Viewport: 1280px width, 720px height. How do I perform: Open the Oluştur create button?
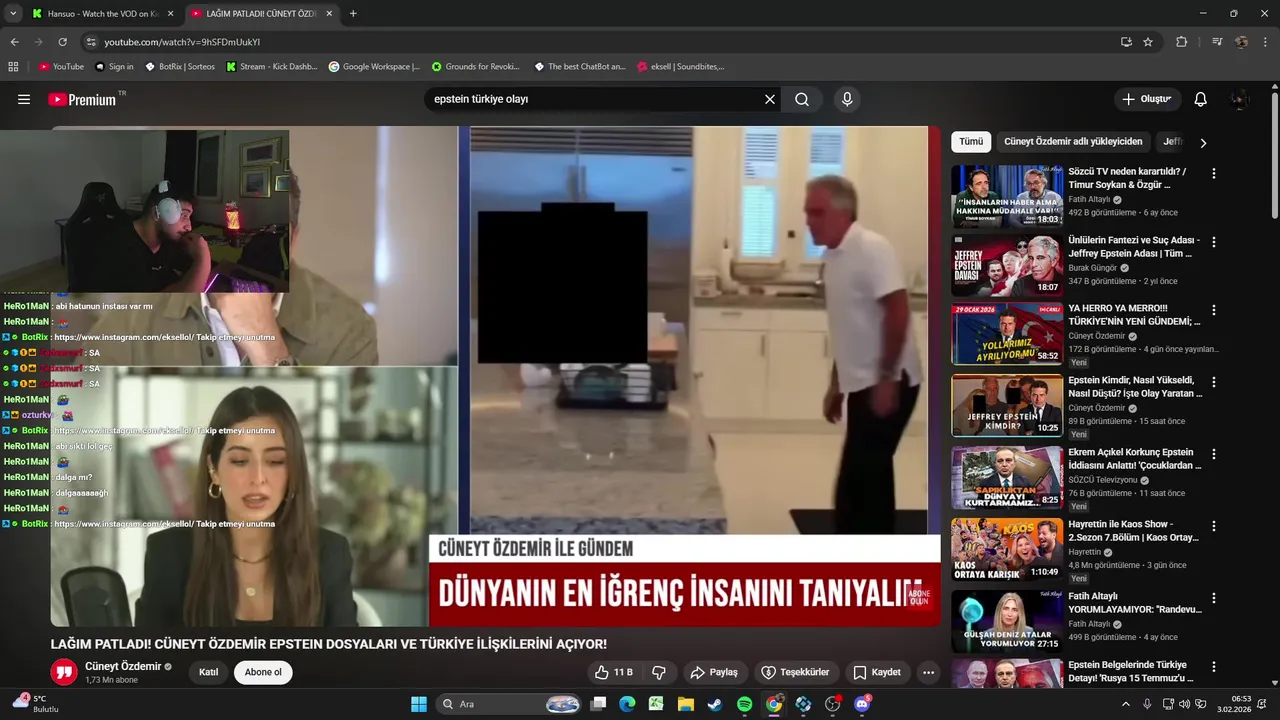1148,99
